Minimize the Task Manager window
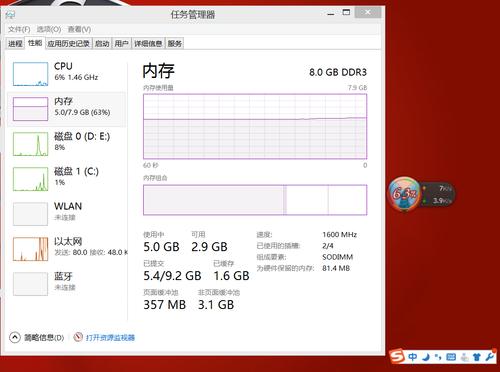Viewport: 500px width, 372px height. point(331,14)
